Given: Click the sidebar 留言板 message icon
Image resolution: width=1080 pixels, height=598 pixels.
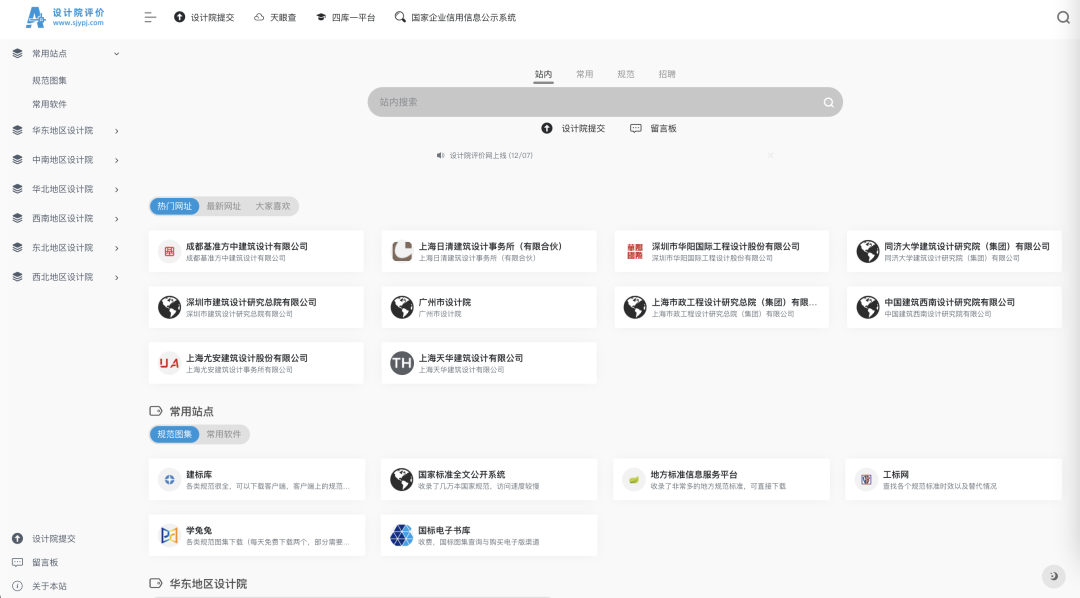Looking at the screenshot, I should coord(17,562).
